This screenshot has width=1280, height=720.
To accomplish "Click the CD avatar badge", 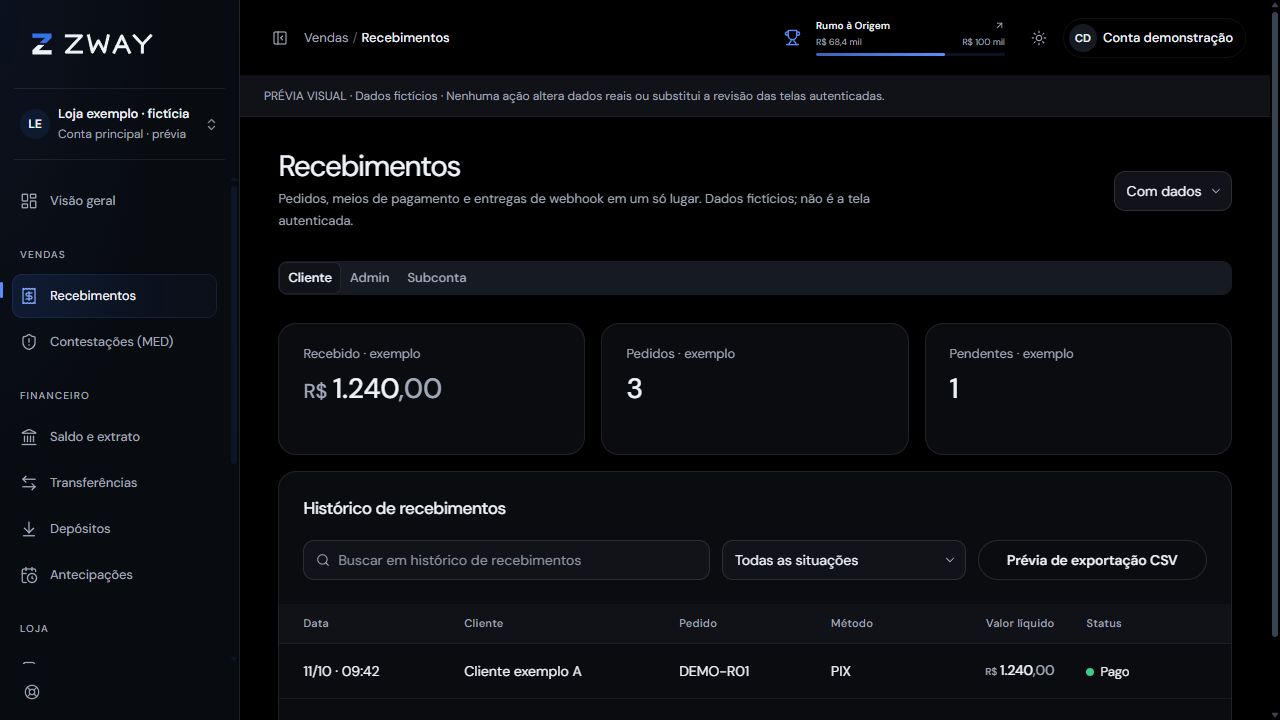I will (1083, 38).
